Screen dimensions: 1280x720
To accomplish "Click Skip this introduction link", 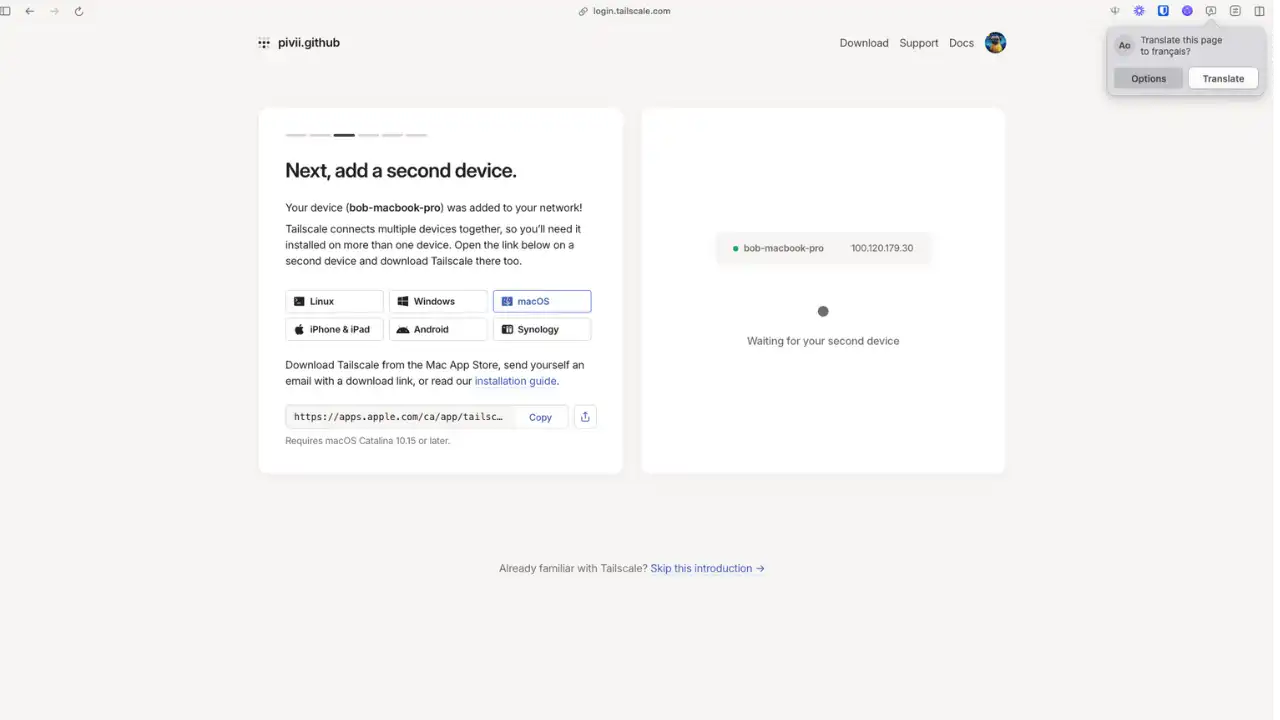I will (707, 568).
